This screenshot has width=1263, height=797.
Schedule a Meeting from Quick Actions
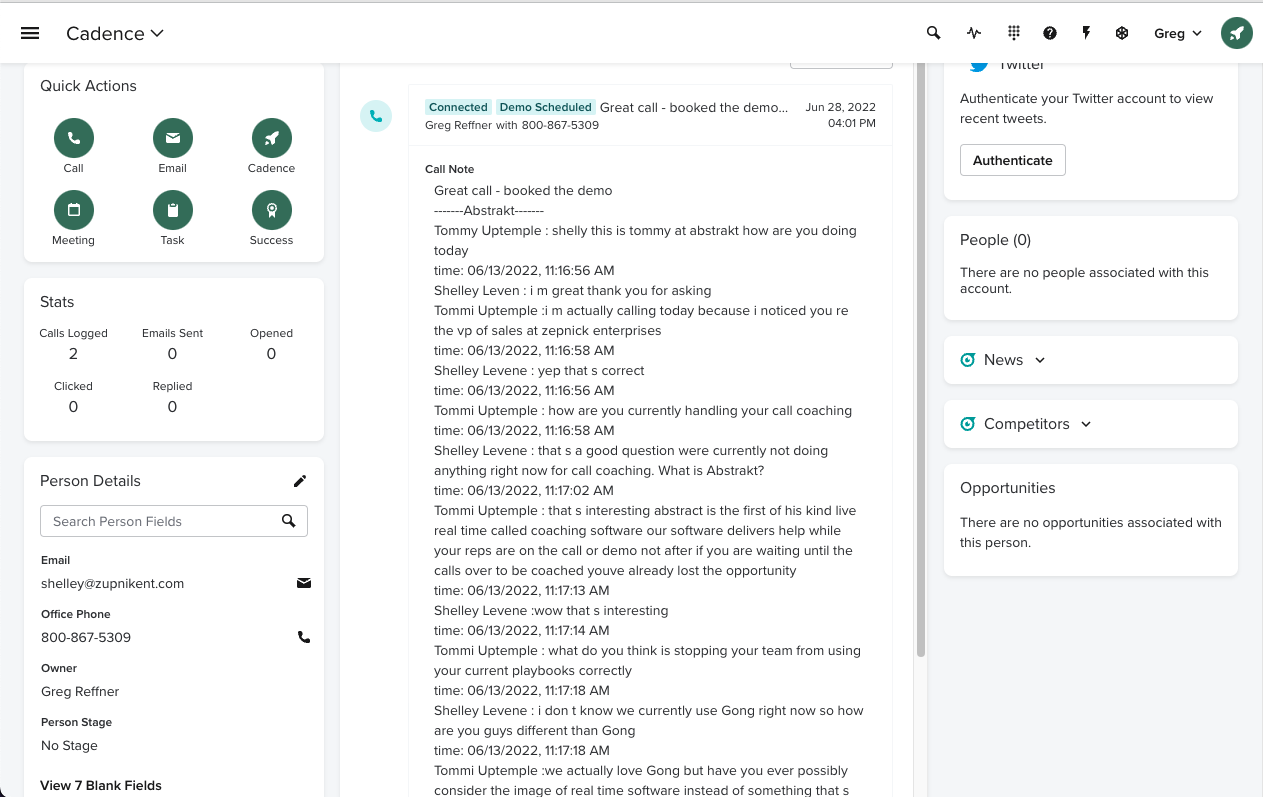point(74,210)
